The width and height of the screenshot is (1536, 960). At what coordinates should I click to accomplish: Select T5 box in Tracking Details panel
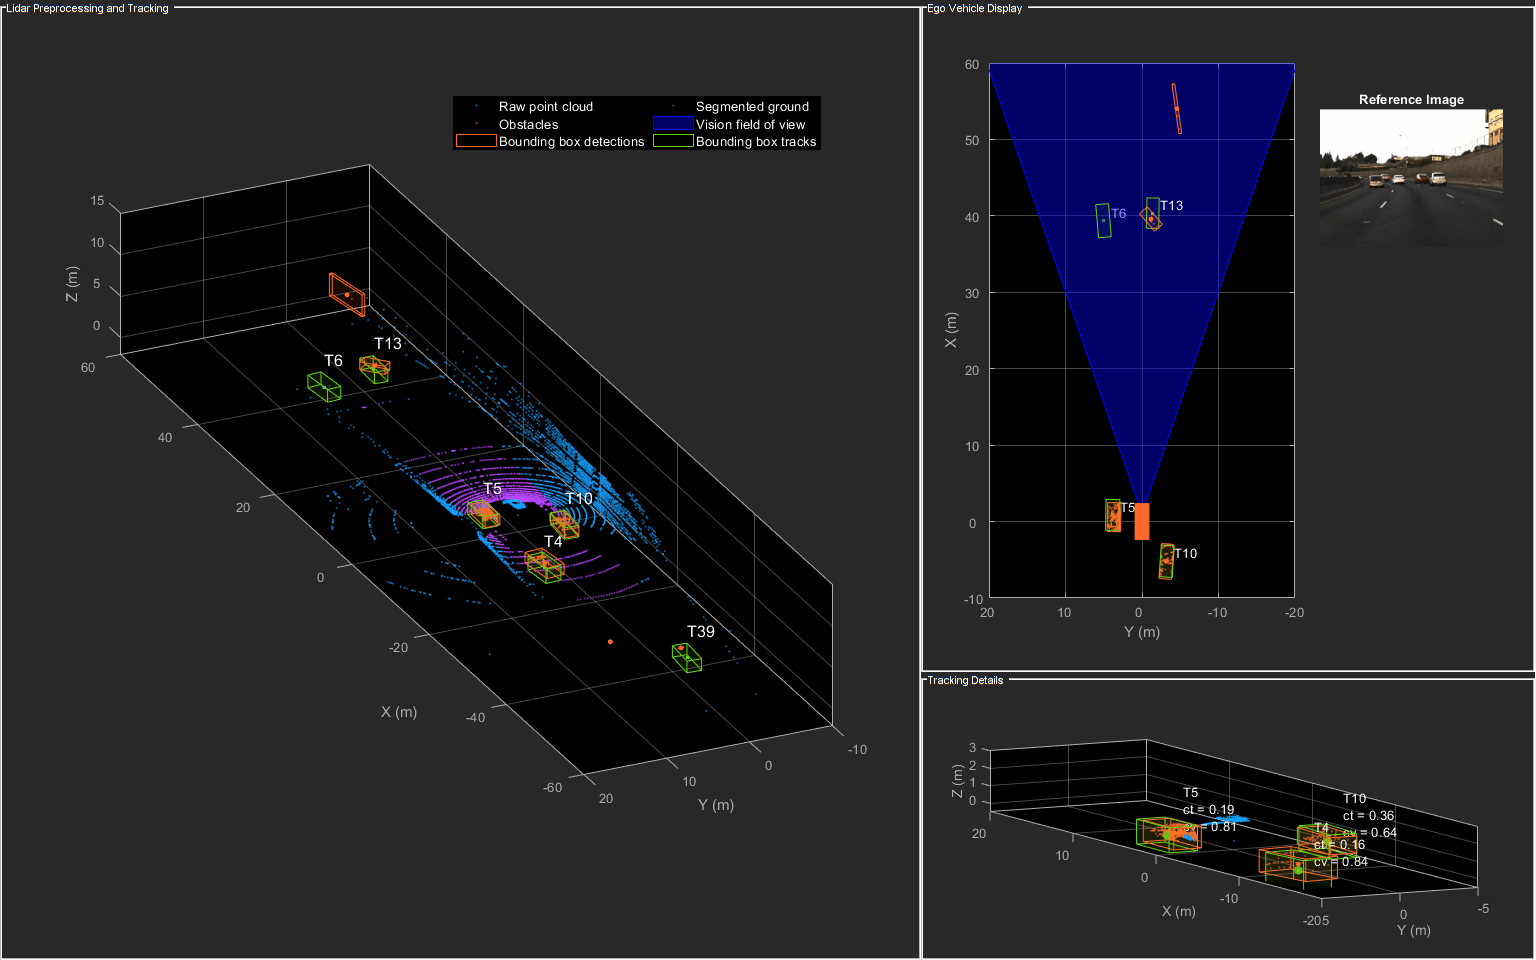click(x=1168, y=834)
